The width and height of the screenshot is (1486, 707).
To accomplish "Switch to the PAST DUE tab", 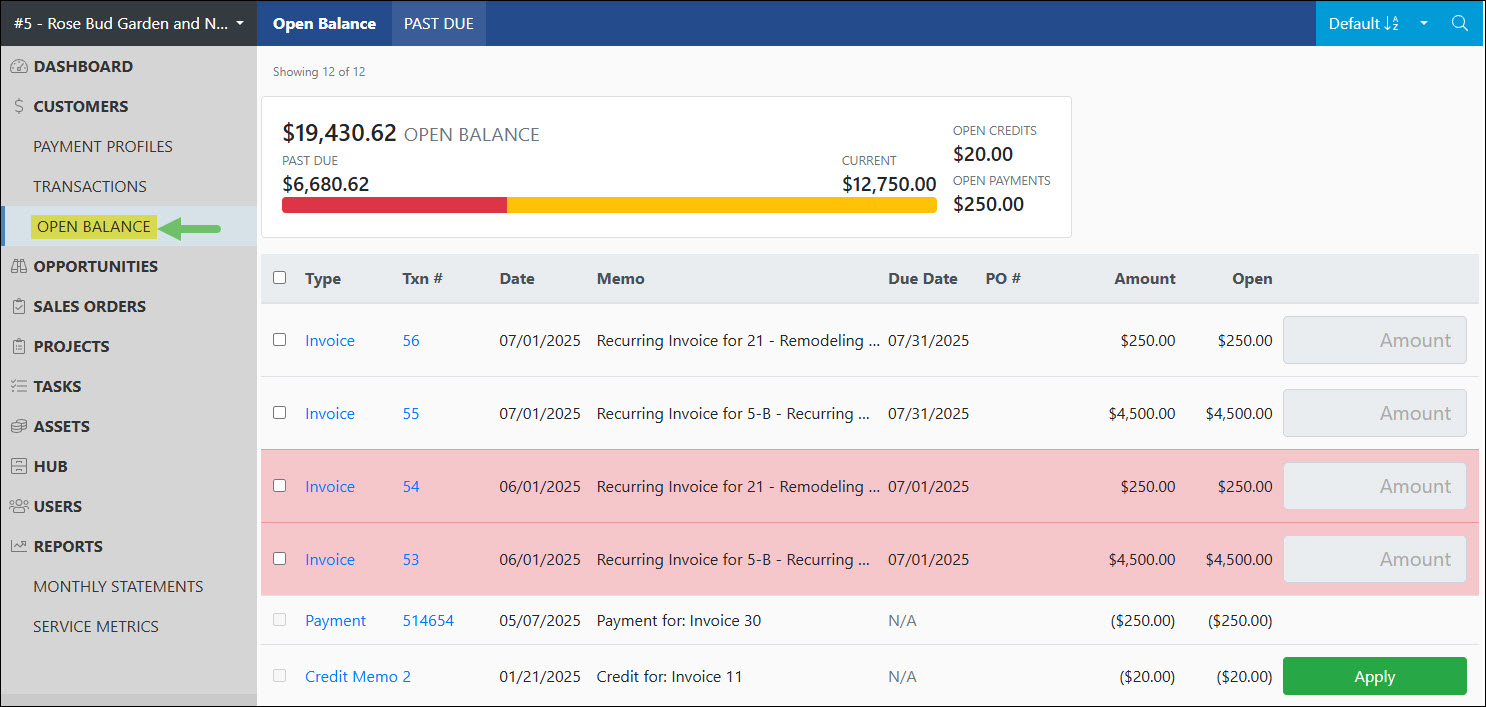I will coord(437,23).
